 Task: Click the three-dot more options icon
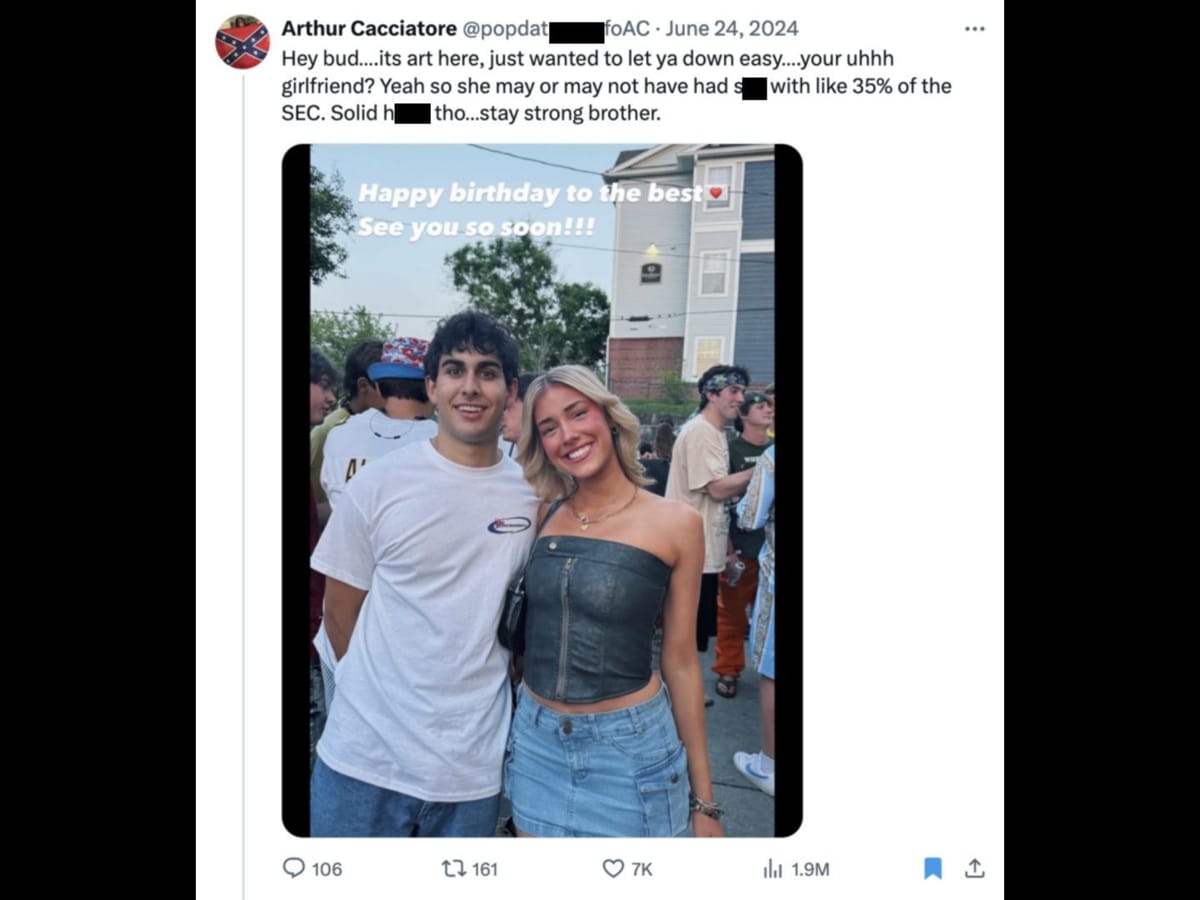975,28
